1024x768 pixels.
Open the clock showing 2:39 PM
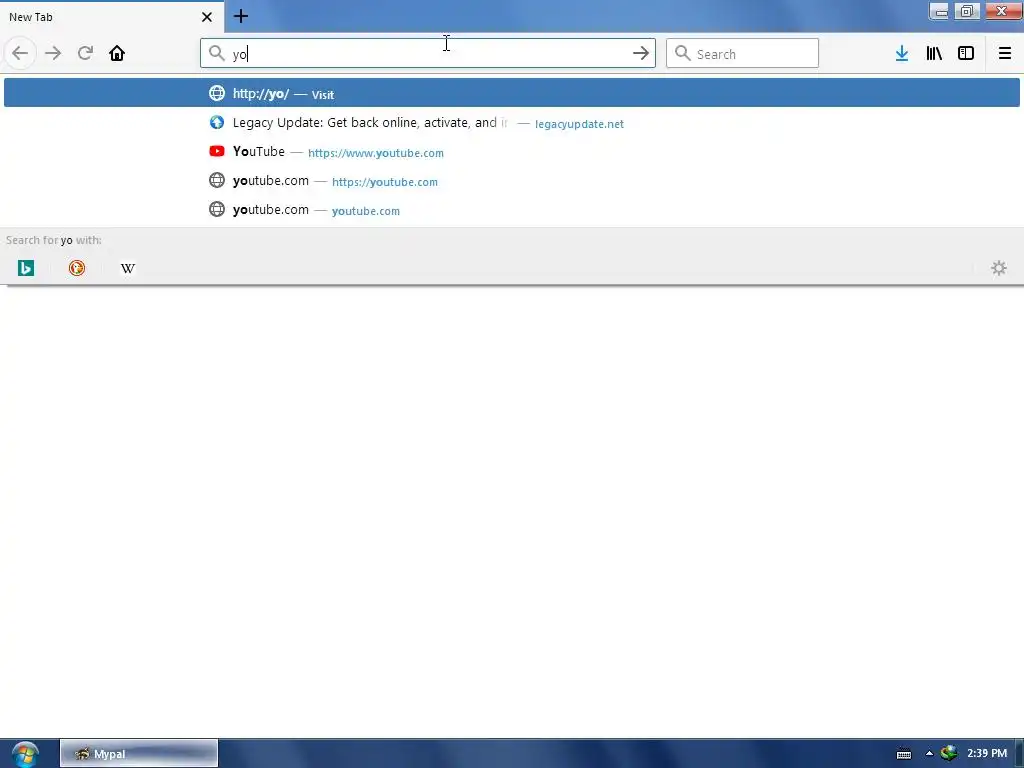click(x=987, y=753)
